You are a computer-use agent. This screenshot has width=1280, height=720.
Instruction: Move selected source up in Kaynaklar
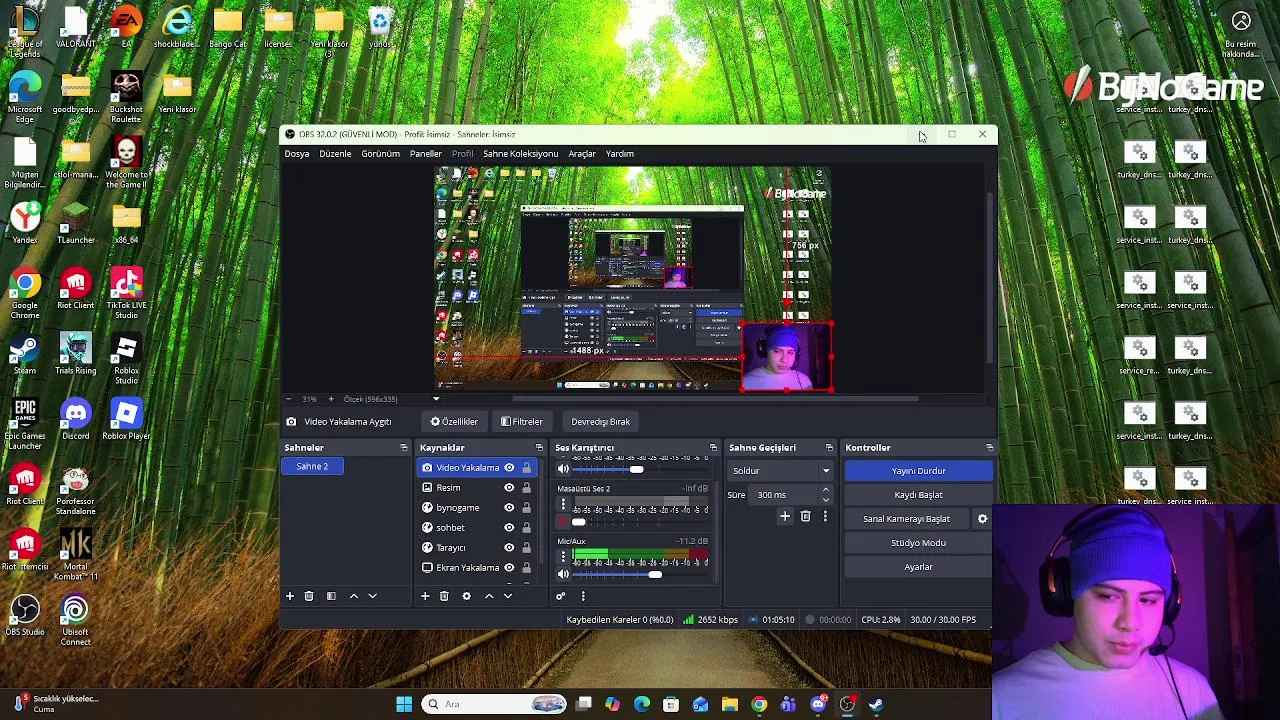click(489, 596)
